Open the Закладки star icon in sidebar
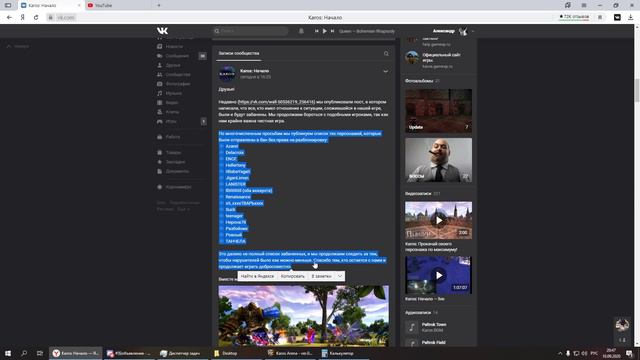Screen dimensions: 640x360 [160, 162]
